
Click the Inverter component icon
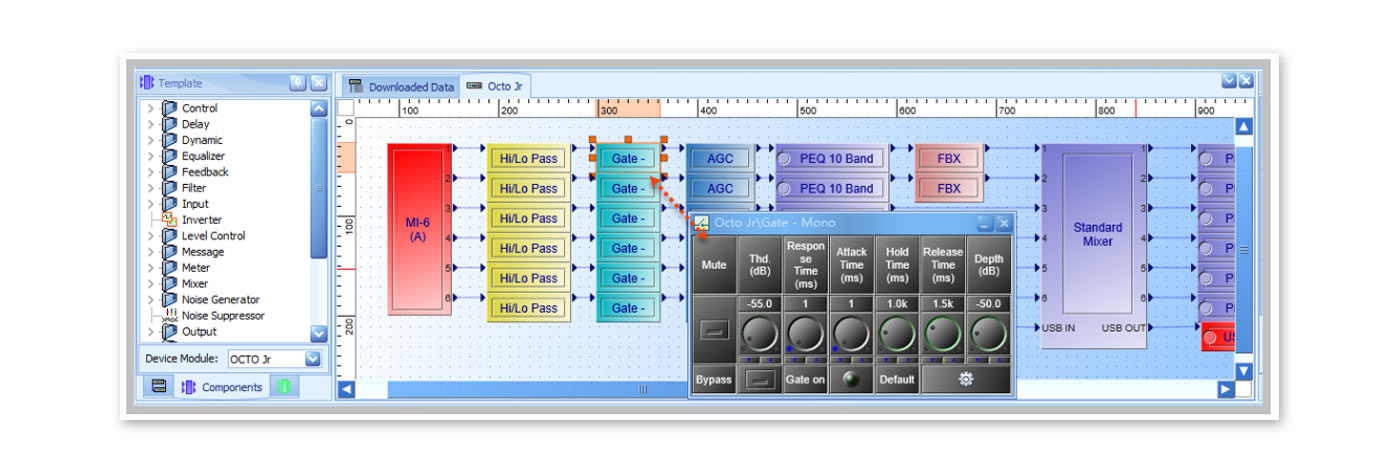tap(169, 220)
